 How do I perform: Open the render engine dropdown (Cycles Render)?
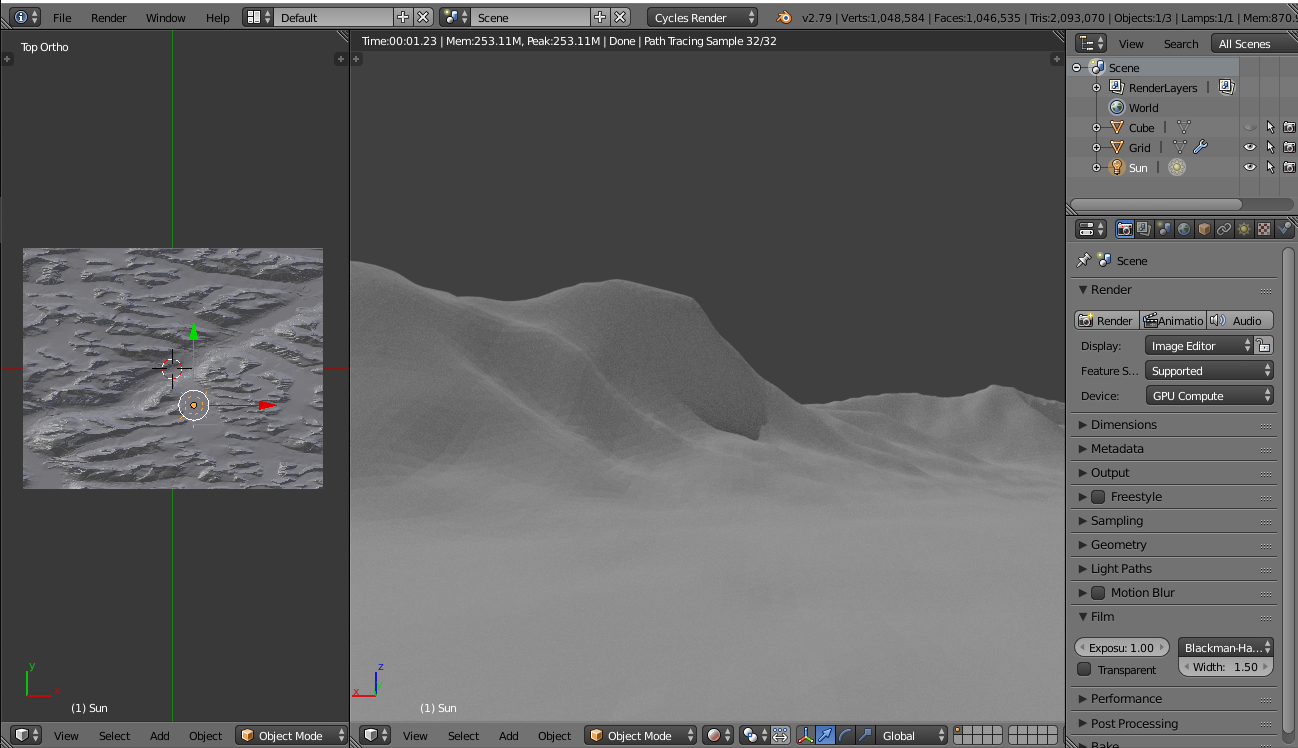703,17
